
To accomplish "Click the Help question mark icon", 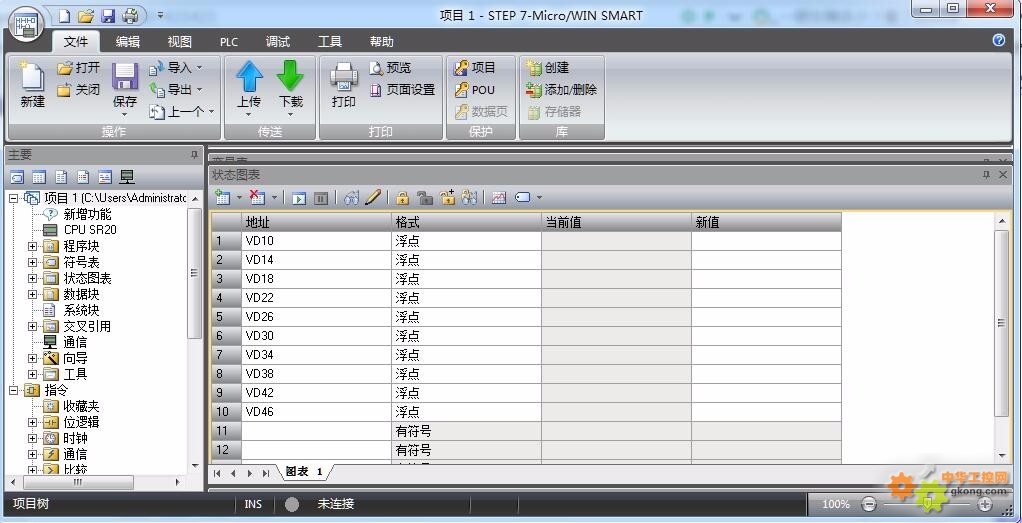I will pos(999,40).
